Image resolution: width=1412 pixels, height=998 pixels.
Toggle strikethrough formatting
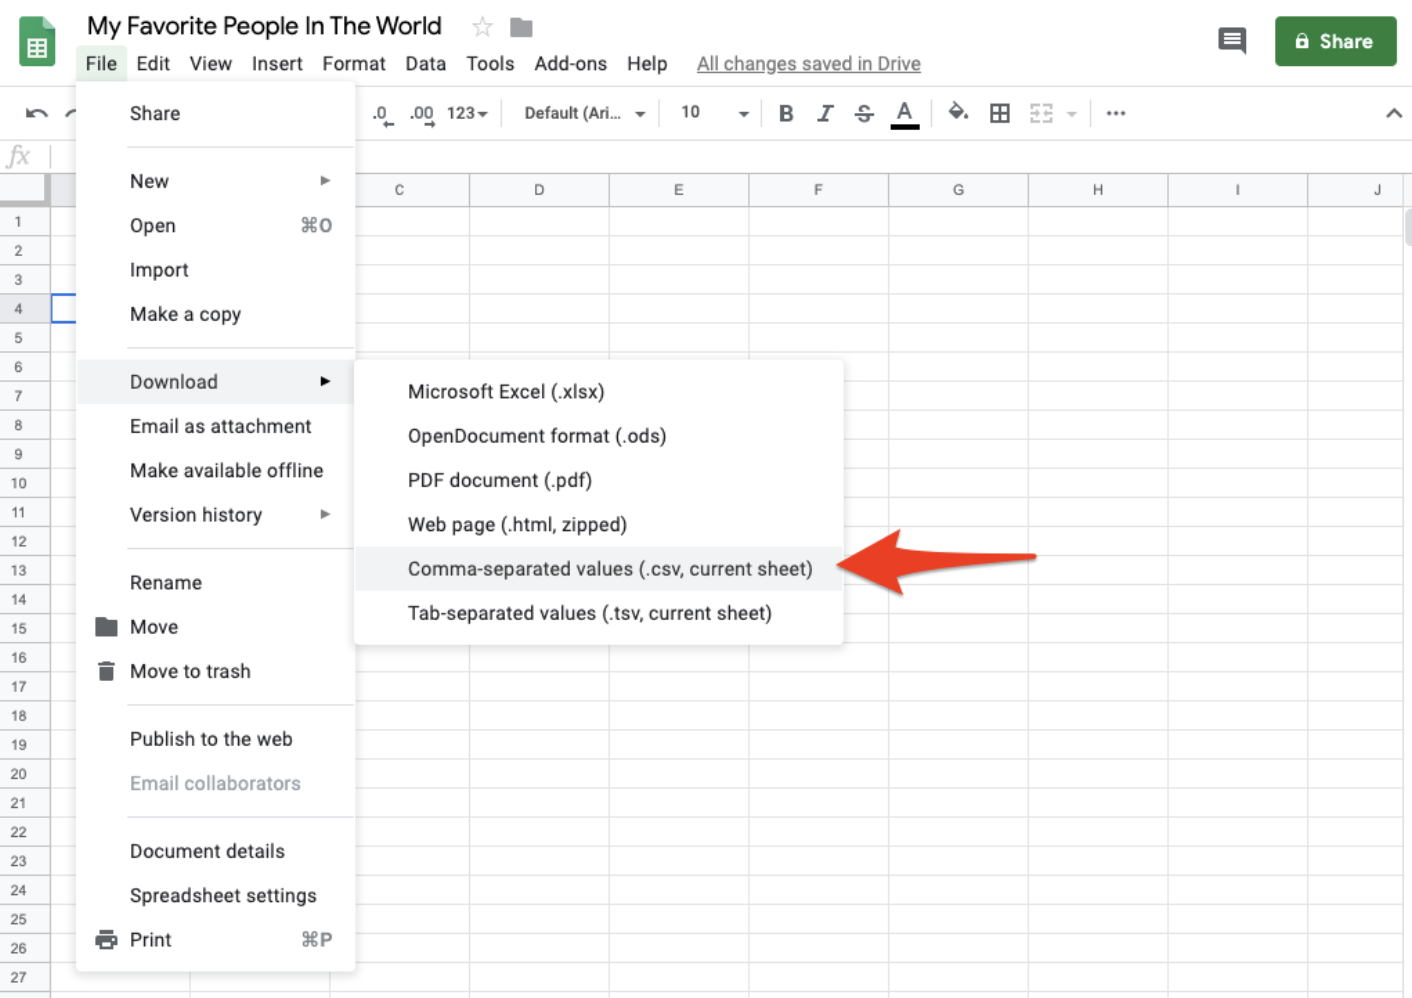864,113
